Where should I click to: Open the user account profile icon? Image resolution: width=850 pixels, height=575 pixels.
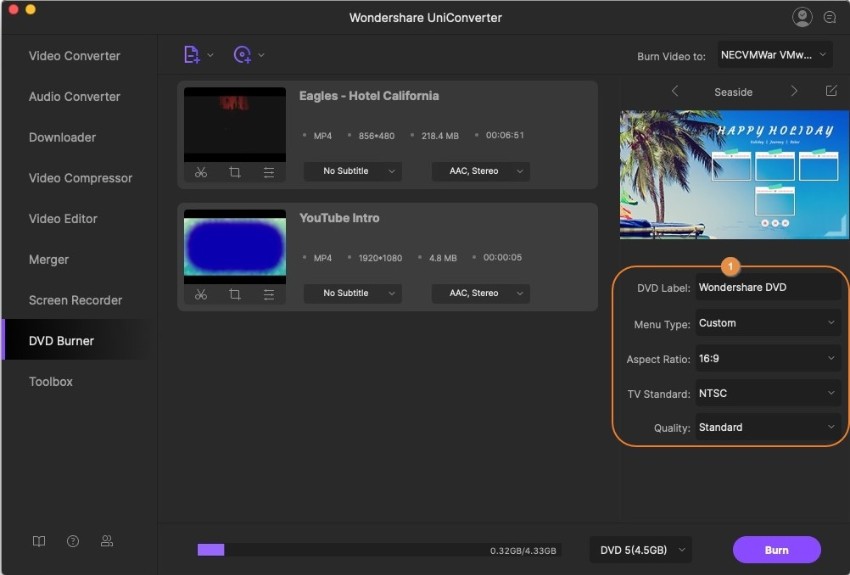coord(802,17)
